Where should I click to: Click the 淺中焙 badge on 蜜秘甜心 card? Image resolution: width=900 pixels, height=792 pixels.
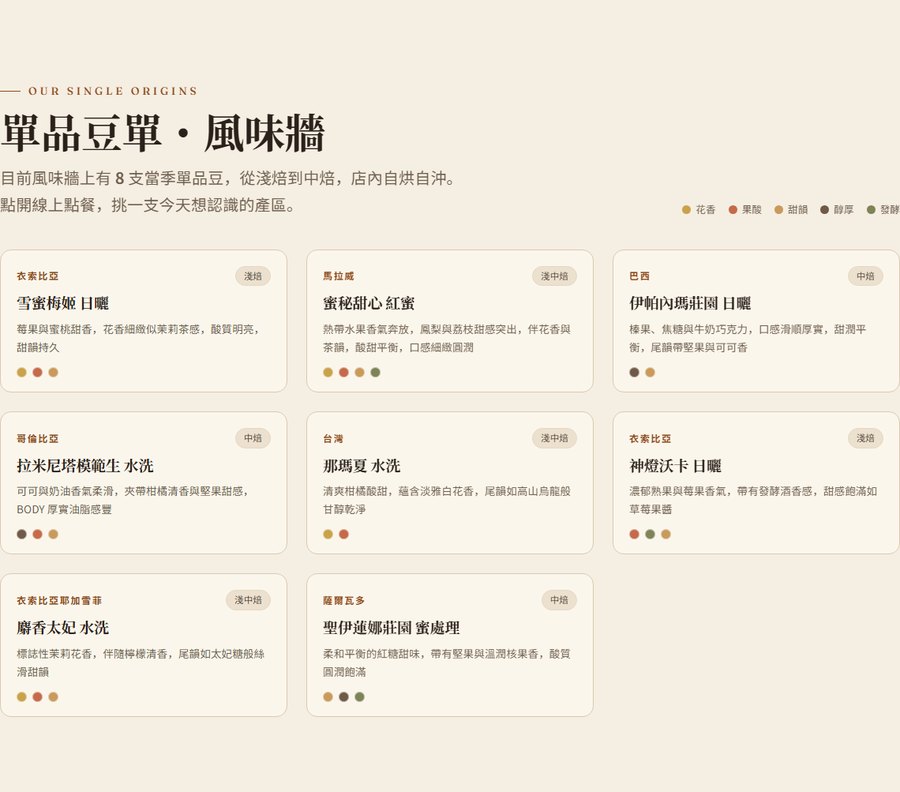pyautogui.click(x=554, y=276)
